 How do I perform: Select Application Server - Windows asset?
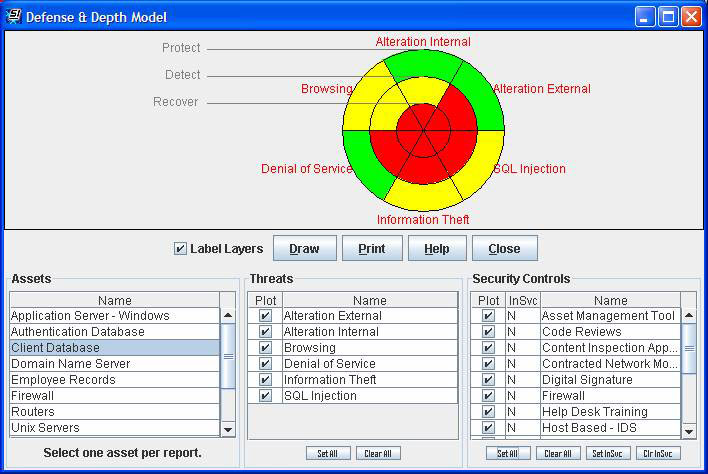click(x=115, y=316)
